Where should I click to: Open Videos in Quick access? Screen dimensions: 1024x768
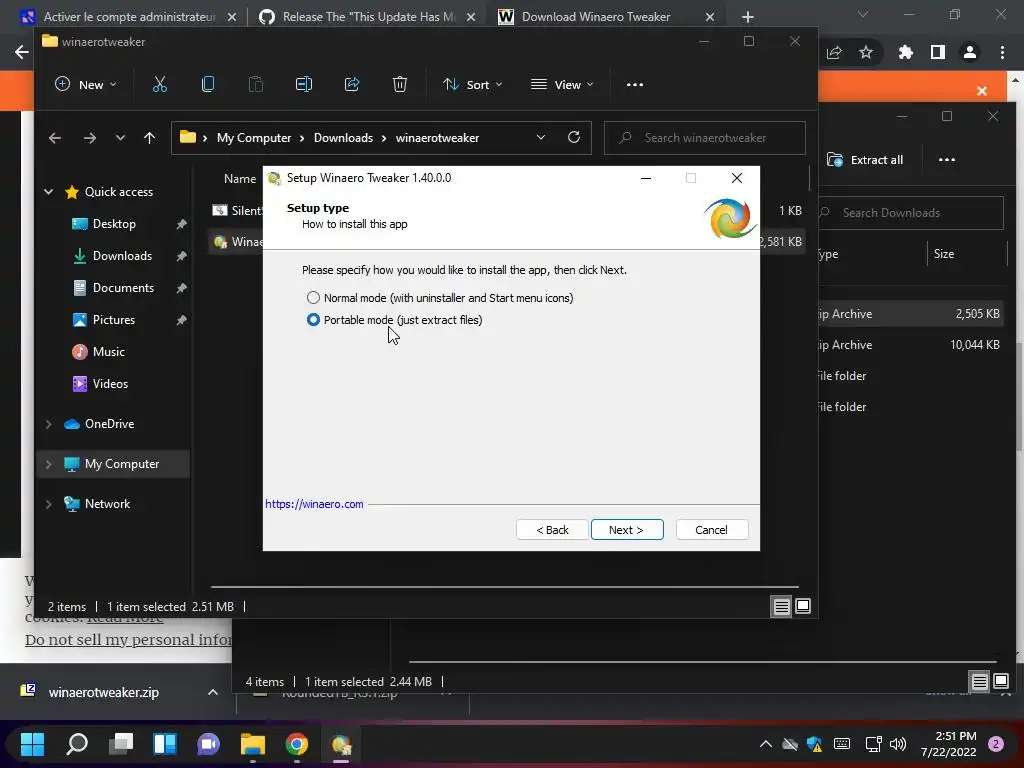point(110,384)
